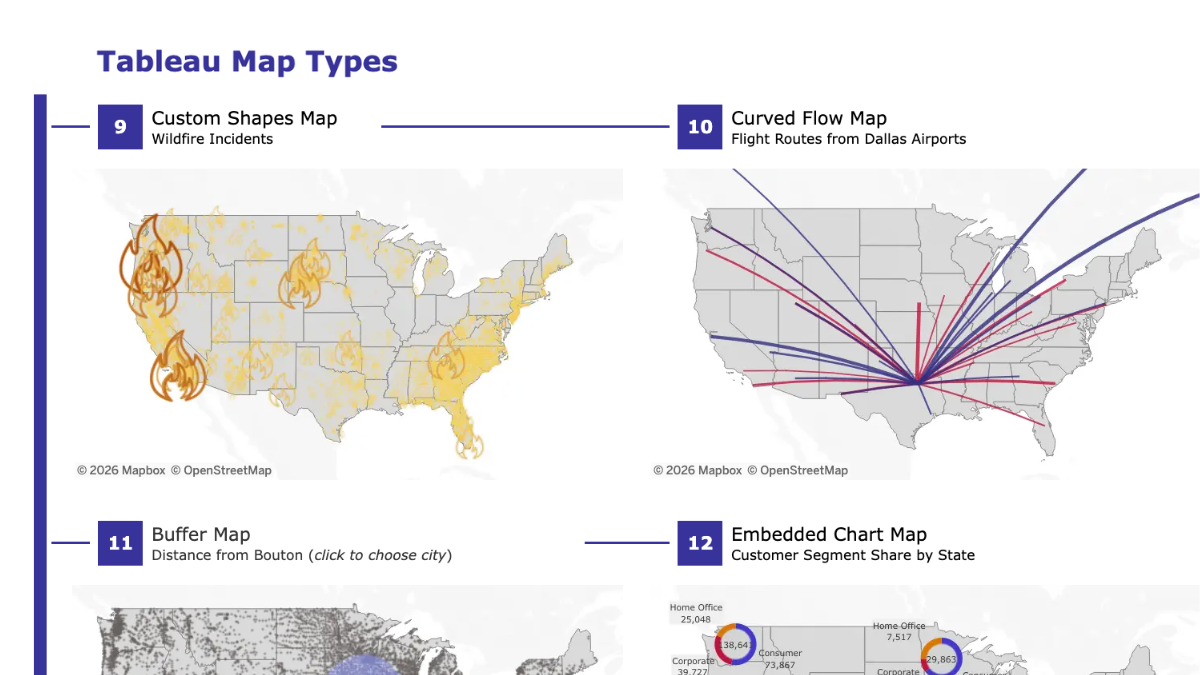Click the 'Tableau Map Types' title

[247, 62]
